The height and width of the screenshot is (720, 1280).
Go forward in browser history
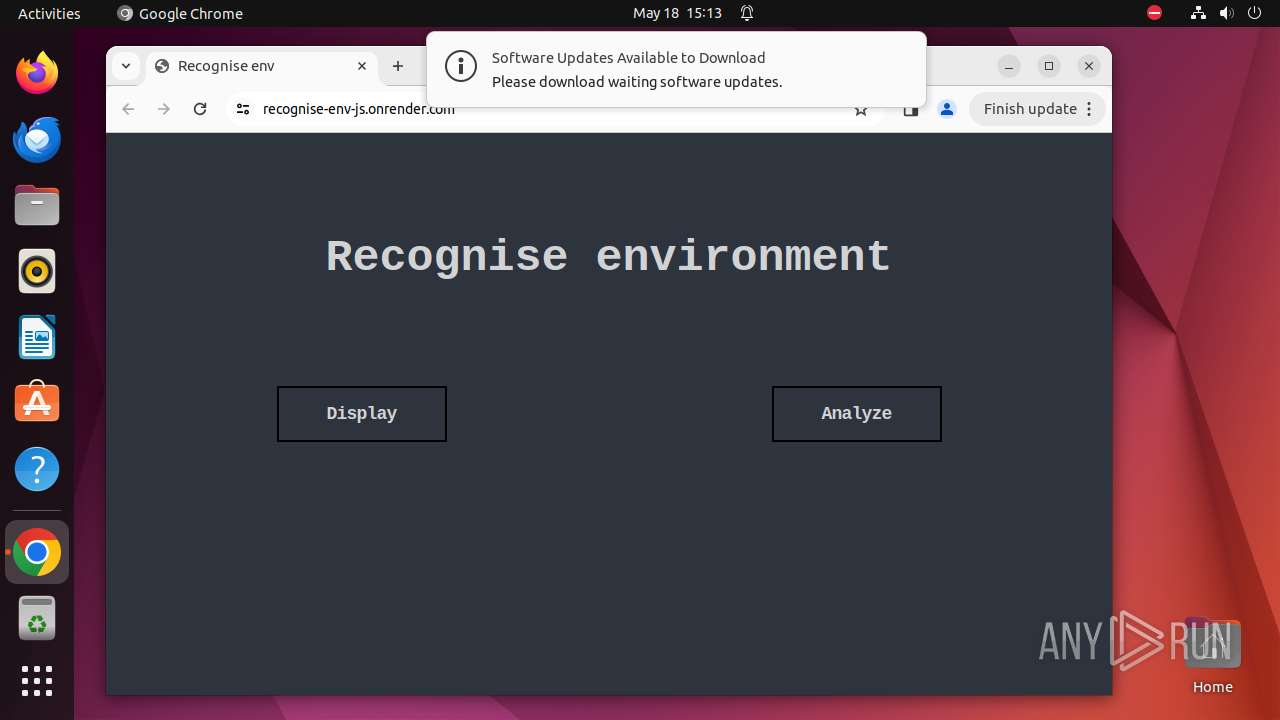tap(164, 109)
